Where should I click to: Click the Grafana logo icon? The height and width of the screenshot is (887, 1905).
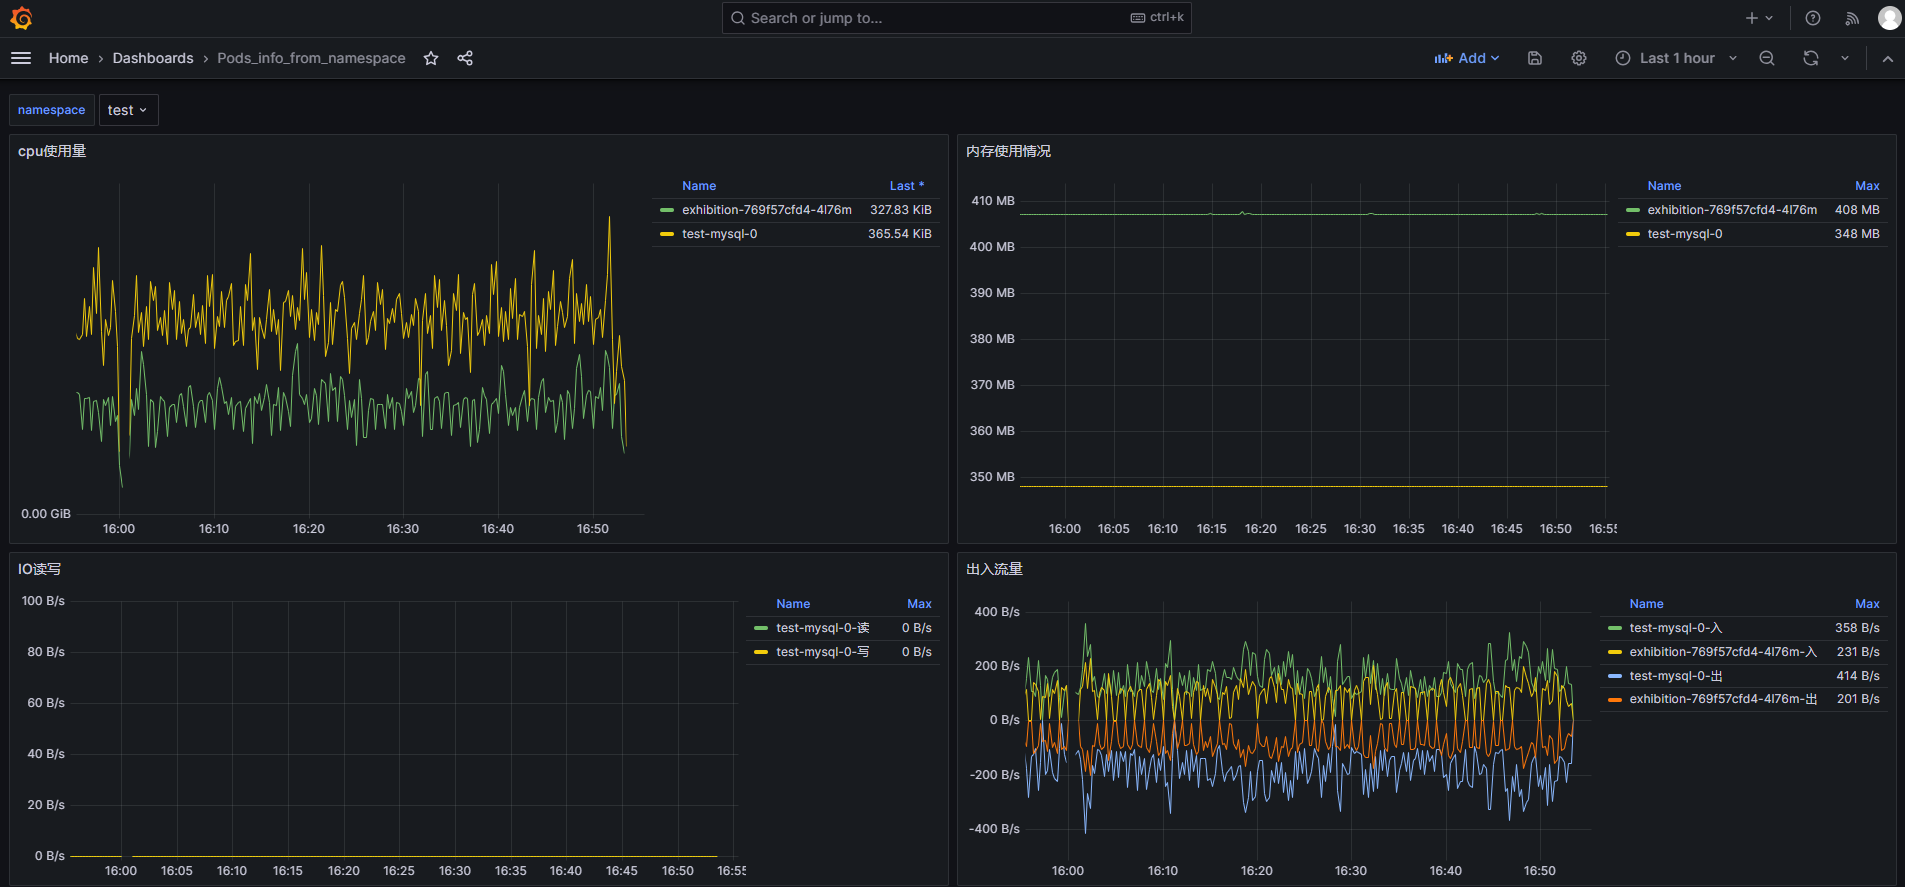(x=21, y=18)
